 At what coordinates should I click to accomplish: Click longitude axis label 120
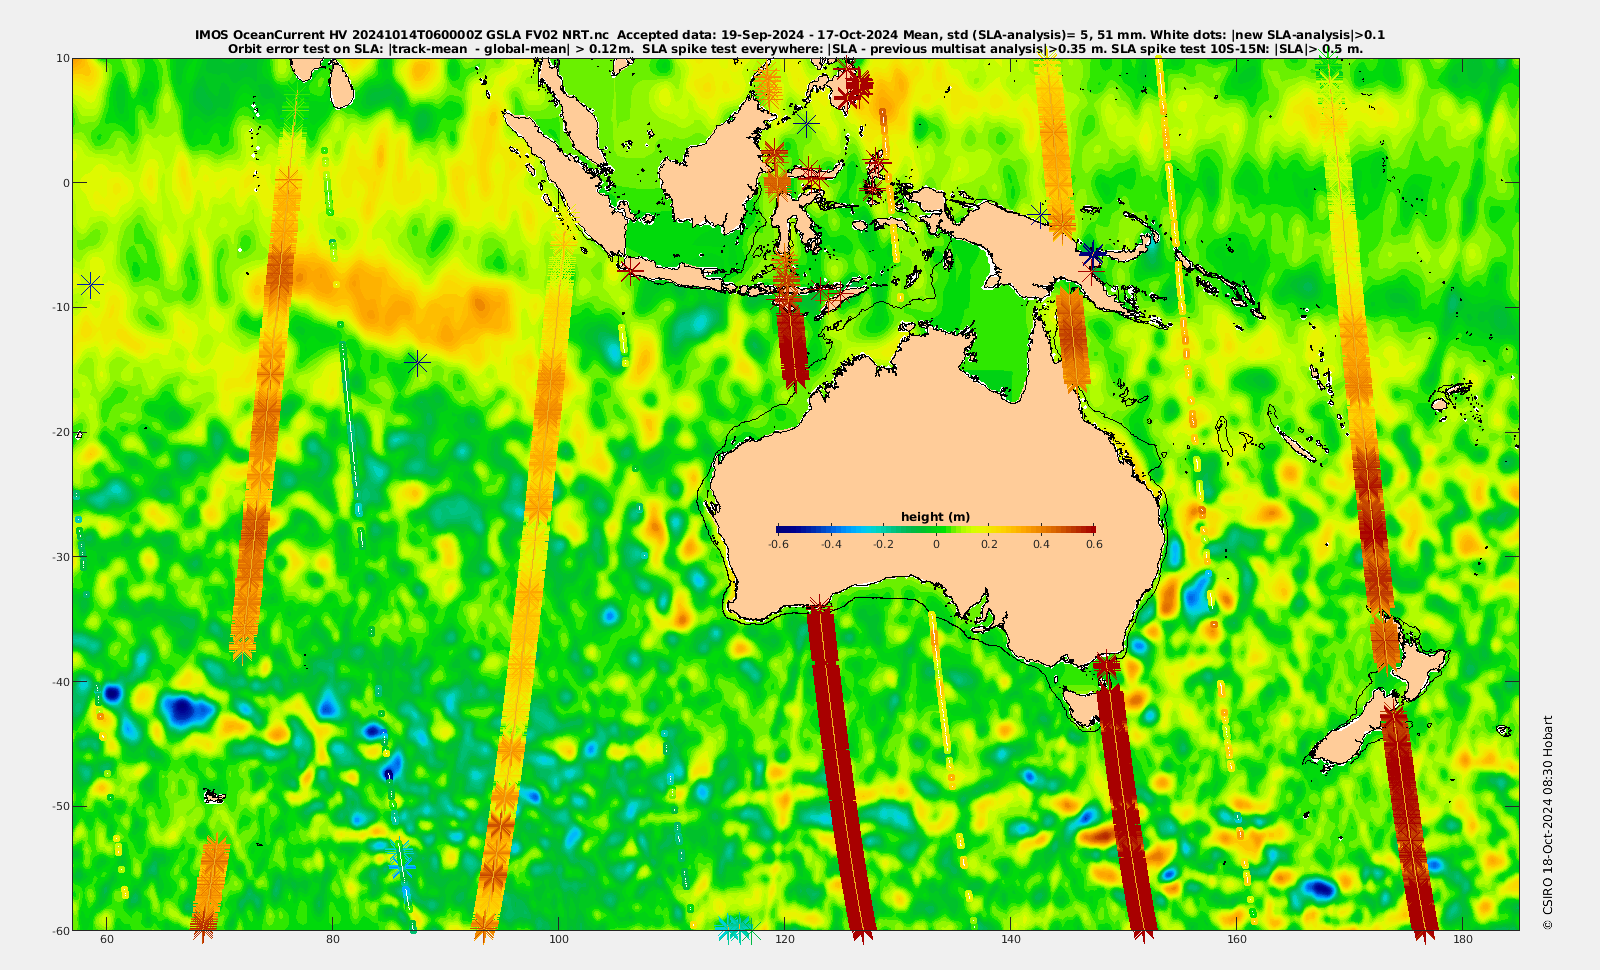[x=785, y=939]
